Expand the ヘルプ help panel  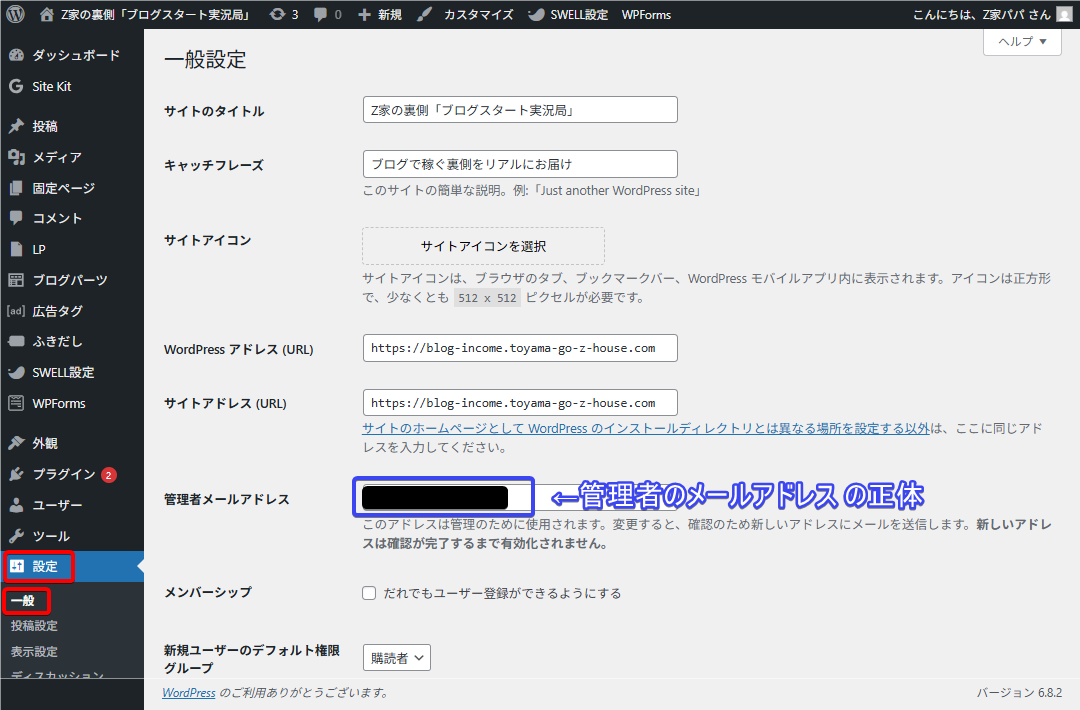tap(1022, 42)
